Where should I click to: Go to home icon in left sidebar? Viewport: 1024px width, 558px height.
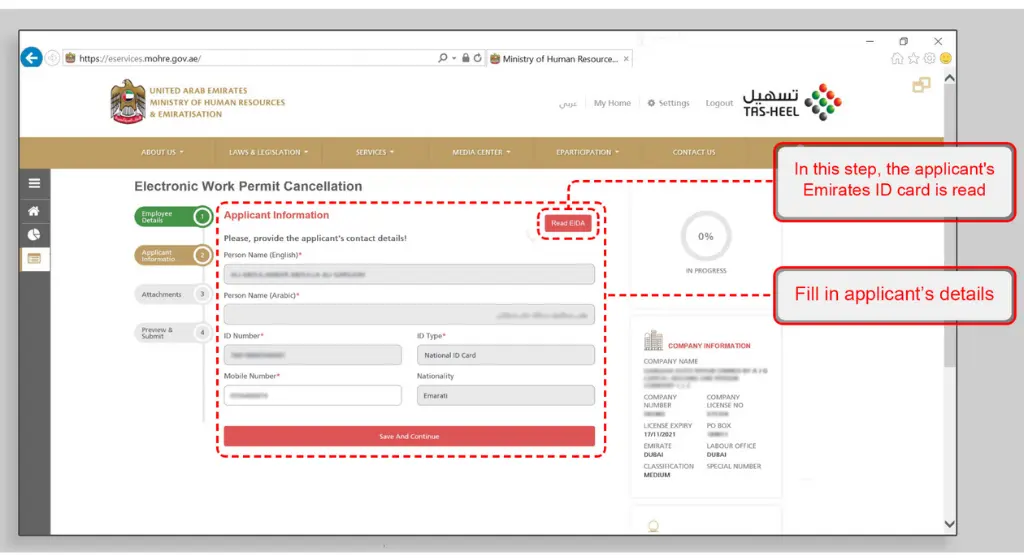(x=34, y=211)
